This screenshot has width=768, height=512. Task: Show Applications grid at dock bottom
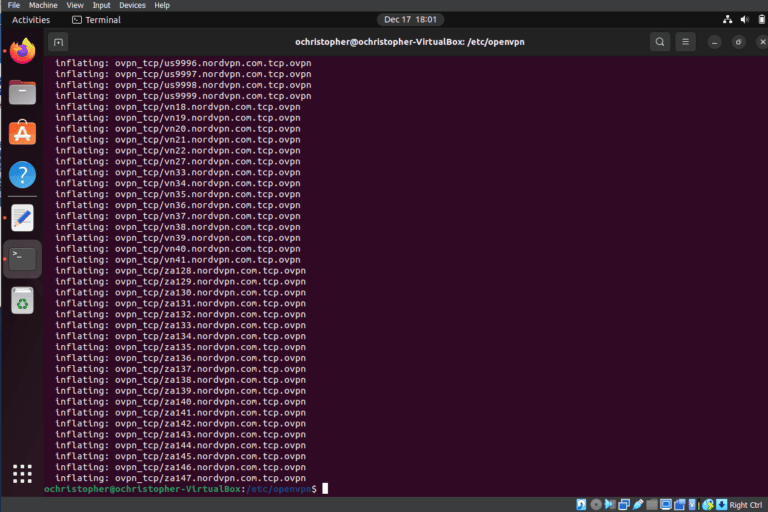(23, 474)
